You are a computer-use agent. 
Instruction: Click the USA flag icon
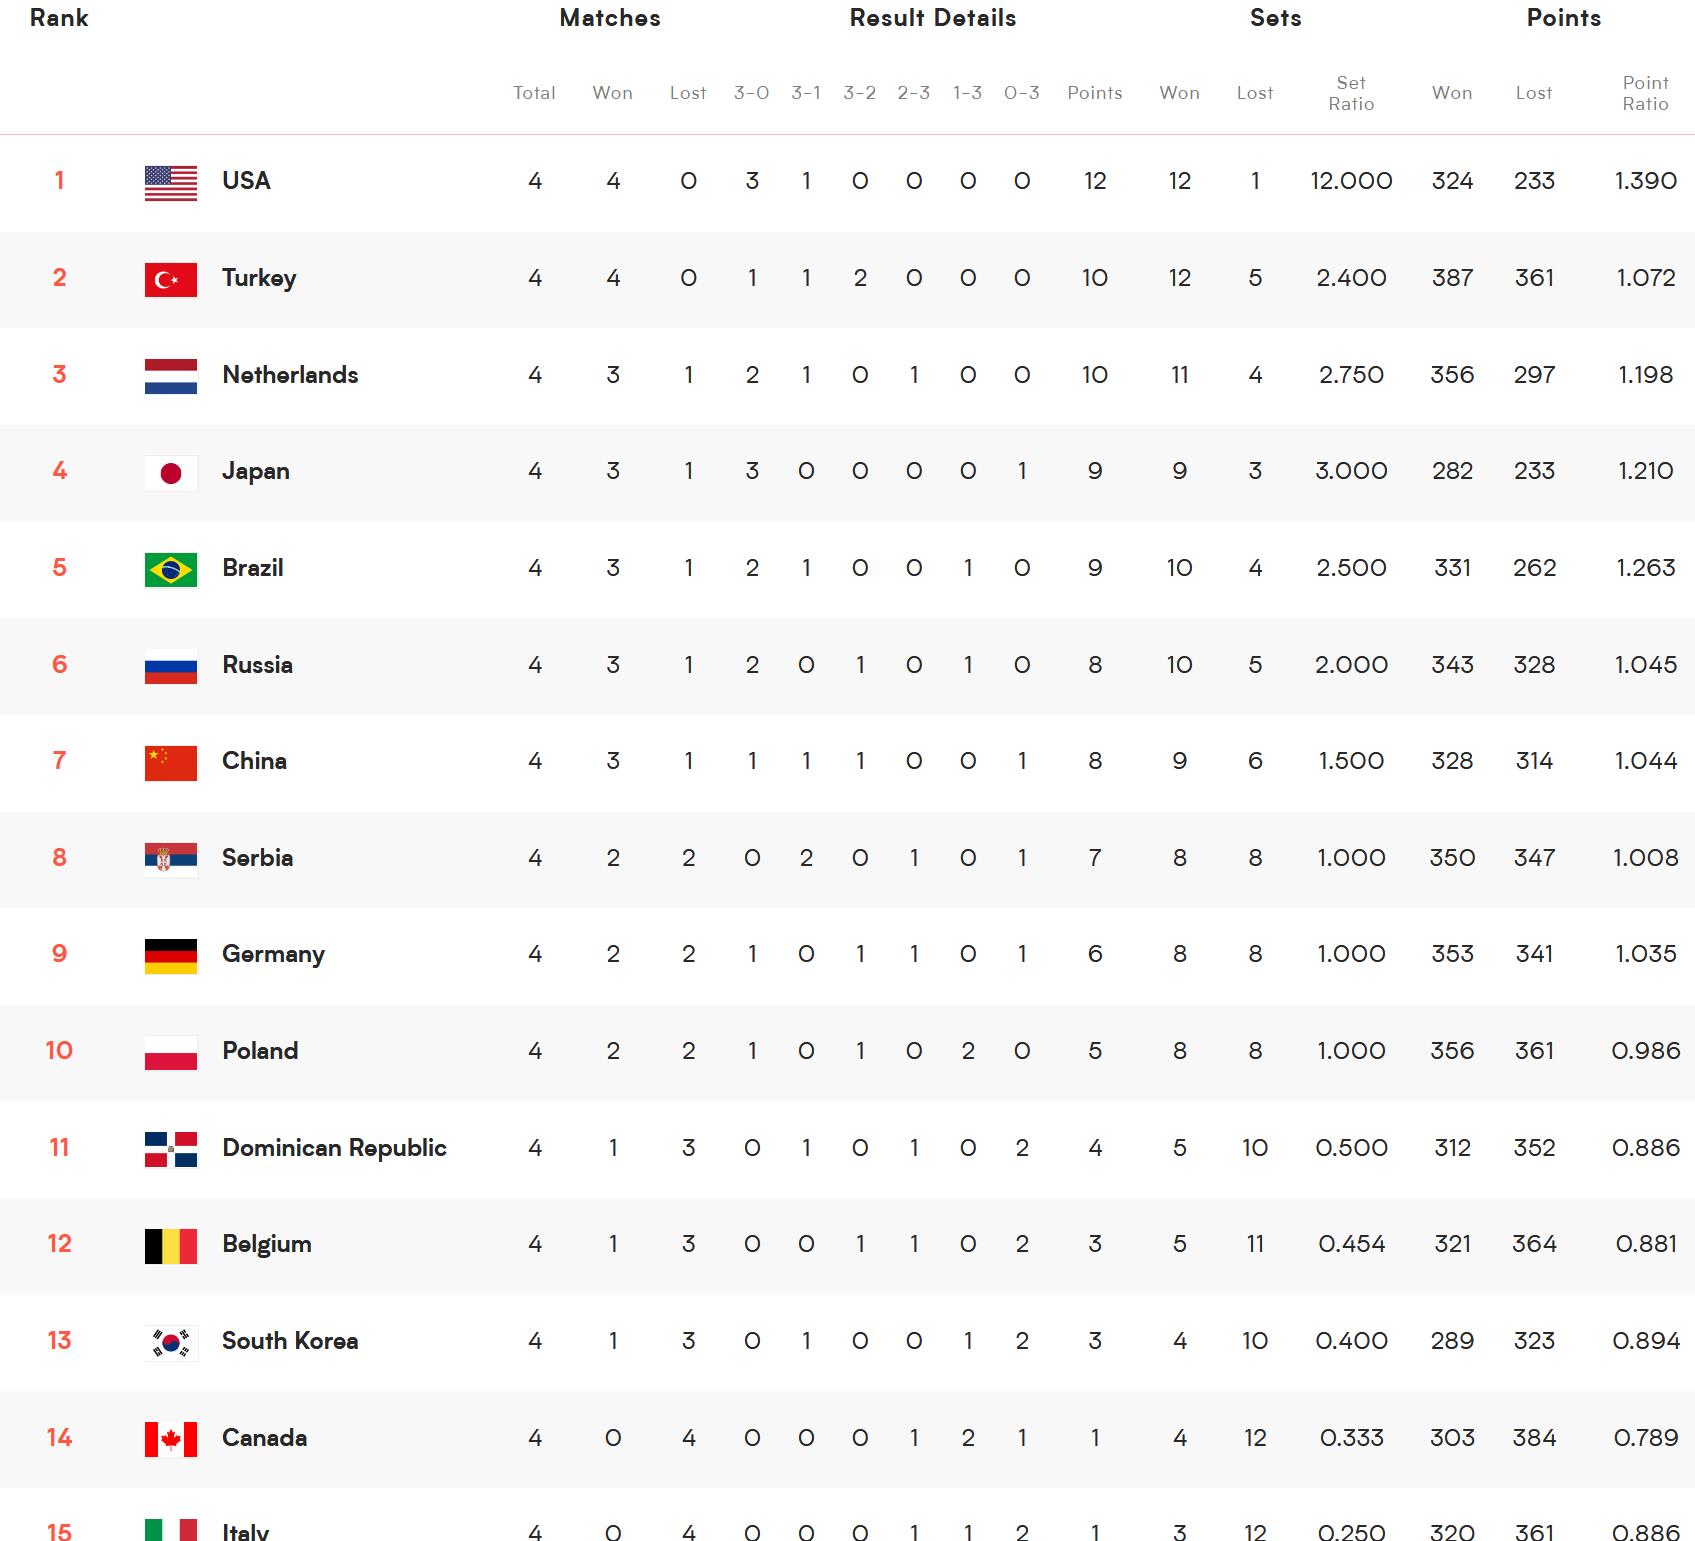[x=171, y=182]
